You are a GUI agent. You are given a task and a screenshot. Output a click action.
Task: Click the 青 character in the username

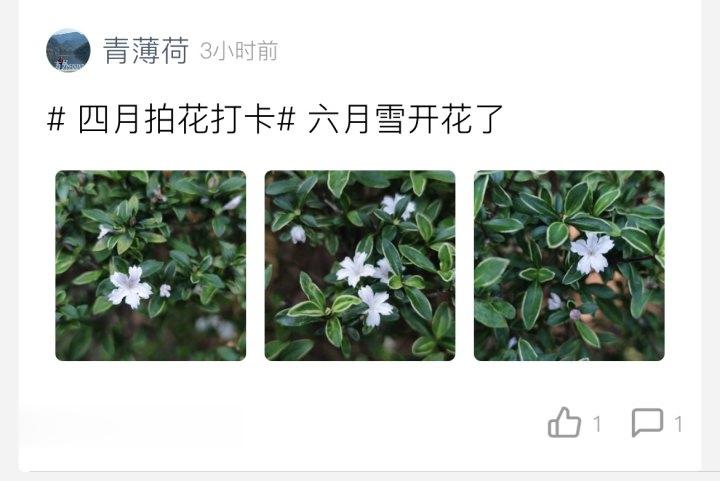coord(115,50)
